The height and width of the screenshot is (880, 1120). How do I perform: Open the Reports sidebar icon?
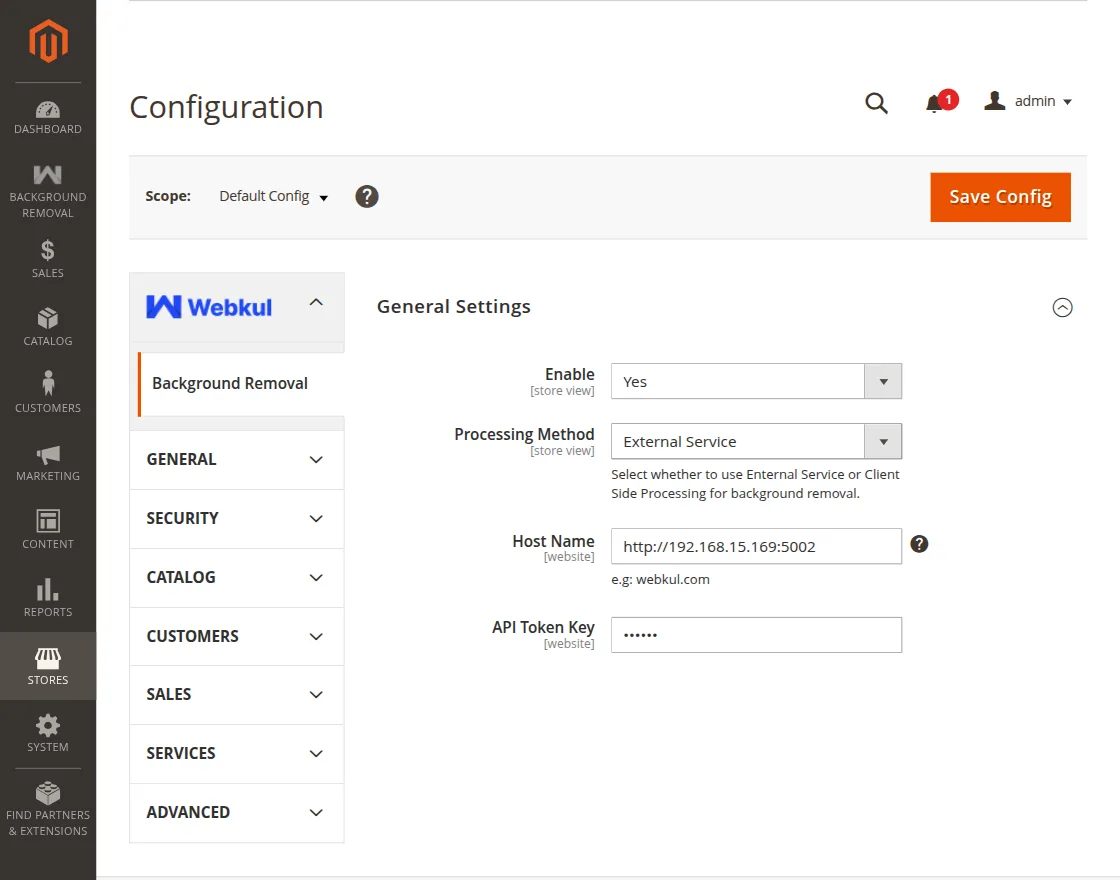coord(47,589)
